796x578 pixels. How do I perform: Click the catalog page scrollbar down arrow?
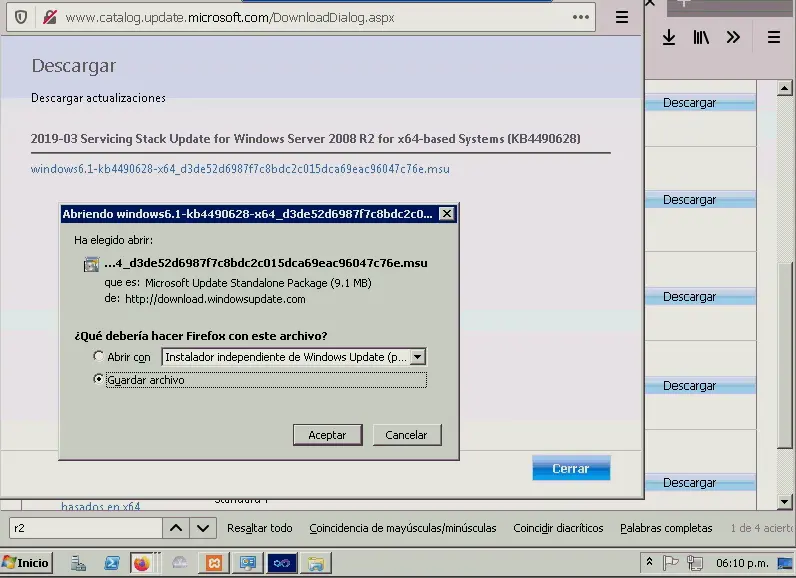(x=784, y=502)
